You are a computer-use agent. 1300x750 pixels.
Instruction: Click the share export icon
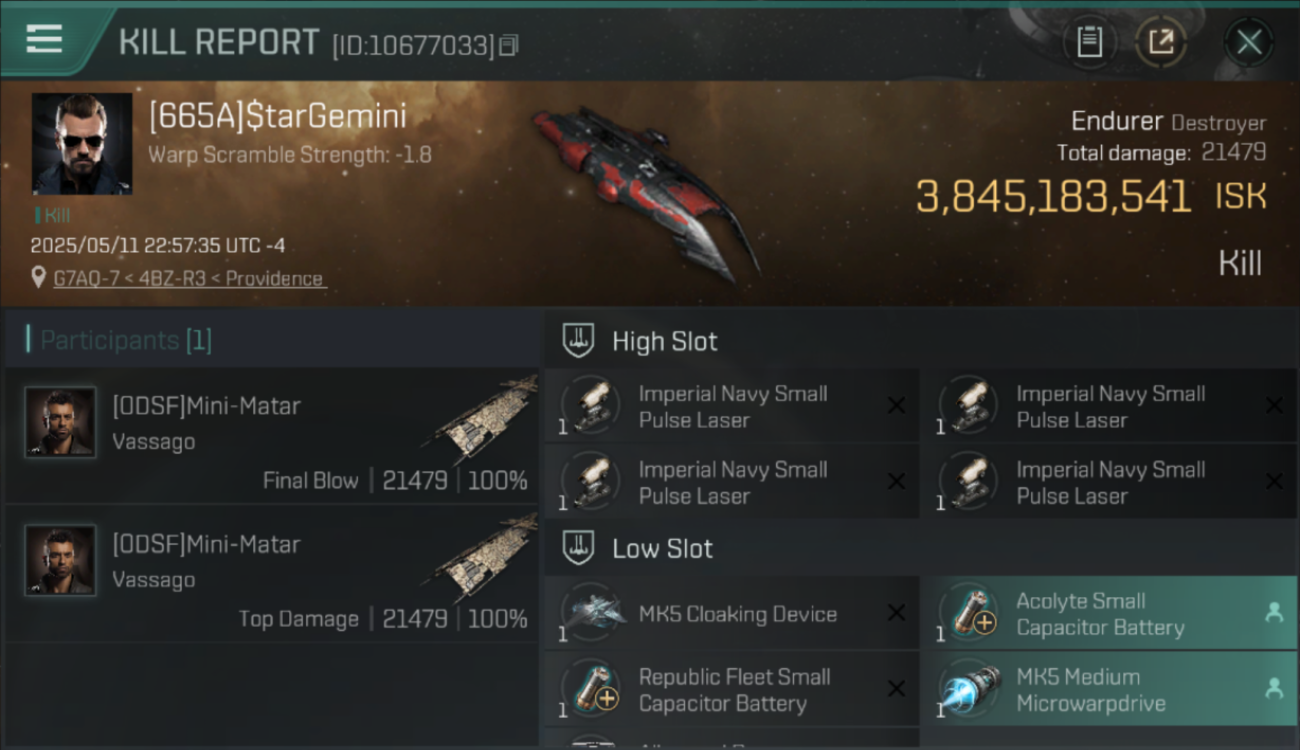pos(1161,42)
